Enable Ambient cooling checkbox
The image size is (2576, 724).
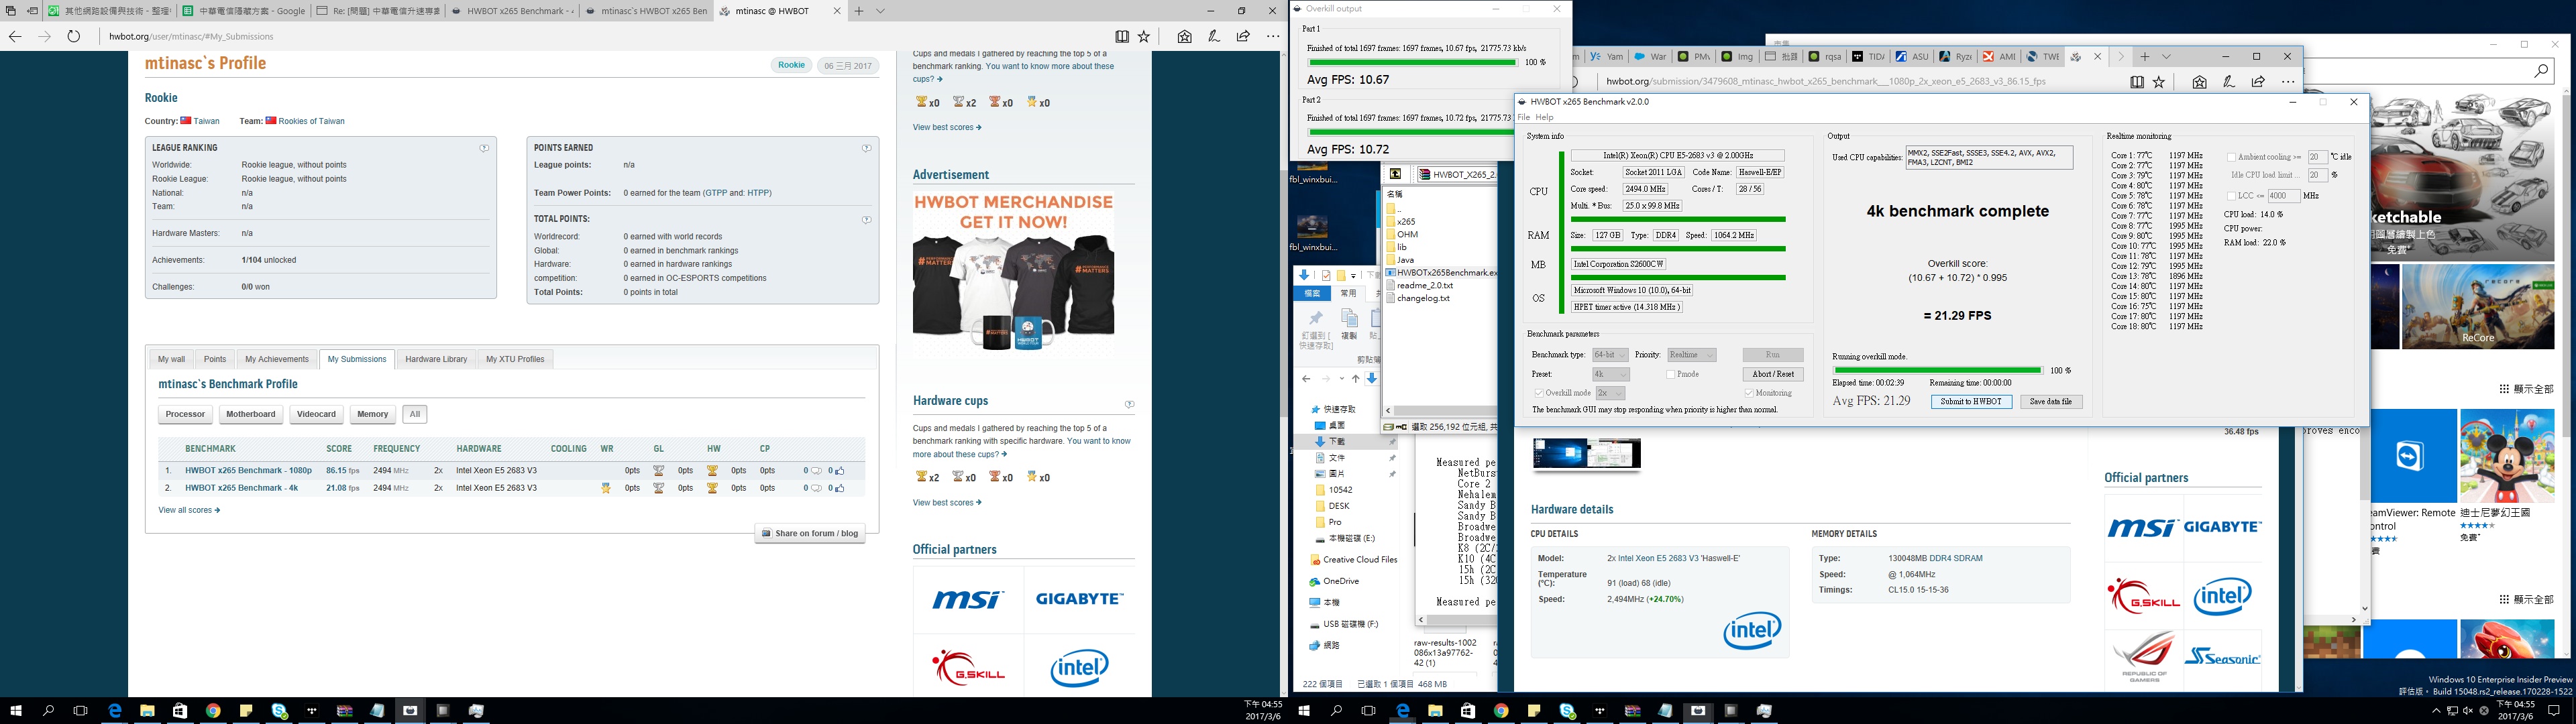pyautogui.click(x=2231, y=157)
